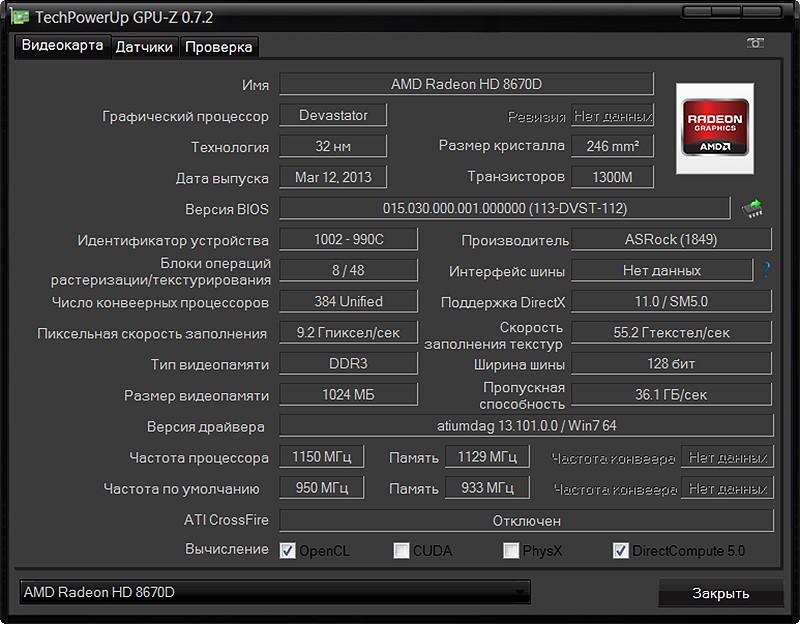Viewport: 800px width, 624px height.
Task: Click the Radeon Graphics AMD logo
Action: [715, 128]
